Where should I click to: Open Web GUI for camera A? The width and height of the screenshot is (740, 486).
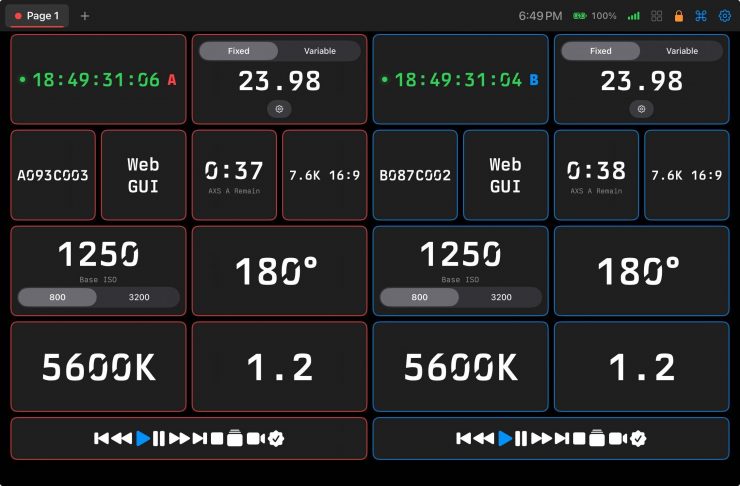pos(143,175)
